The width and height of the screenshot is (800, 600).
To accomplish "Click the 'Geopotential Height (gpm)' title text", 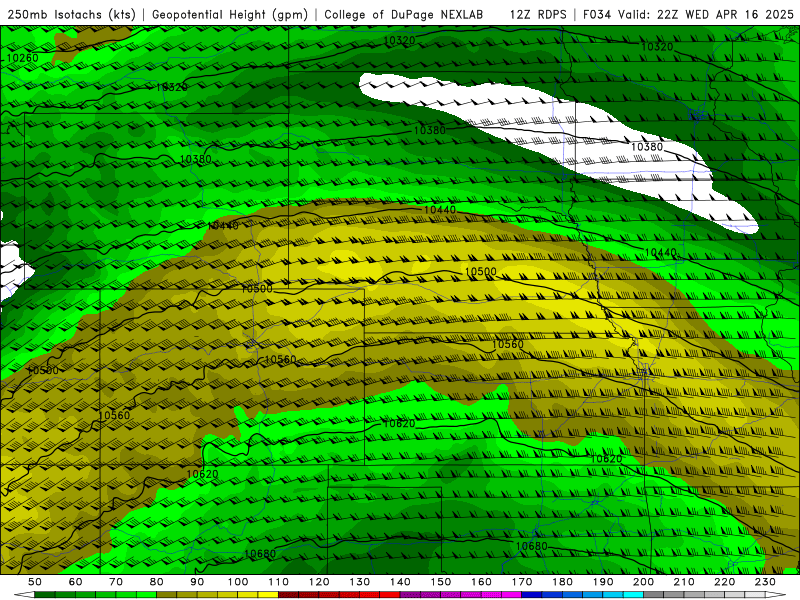I will click(230, 15).
